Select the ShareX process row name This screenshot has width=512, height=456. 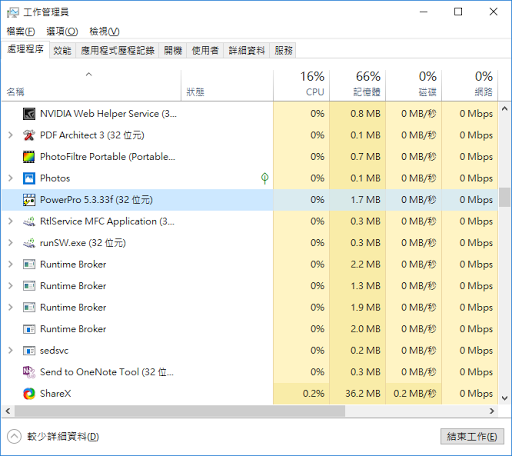click(56, 394)
